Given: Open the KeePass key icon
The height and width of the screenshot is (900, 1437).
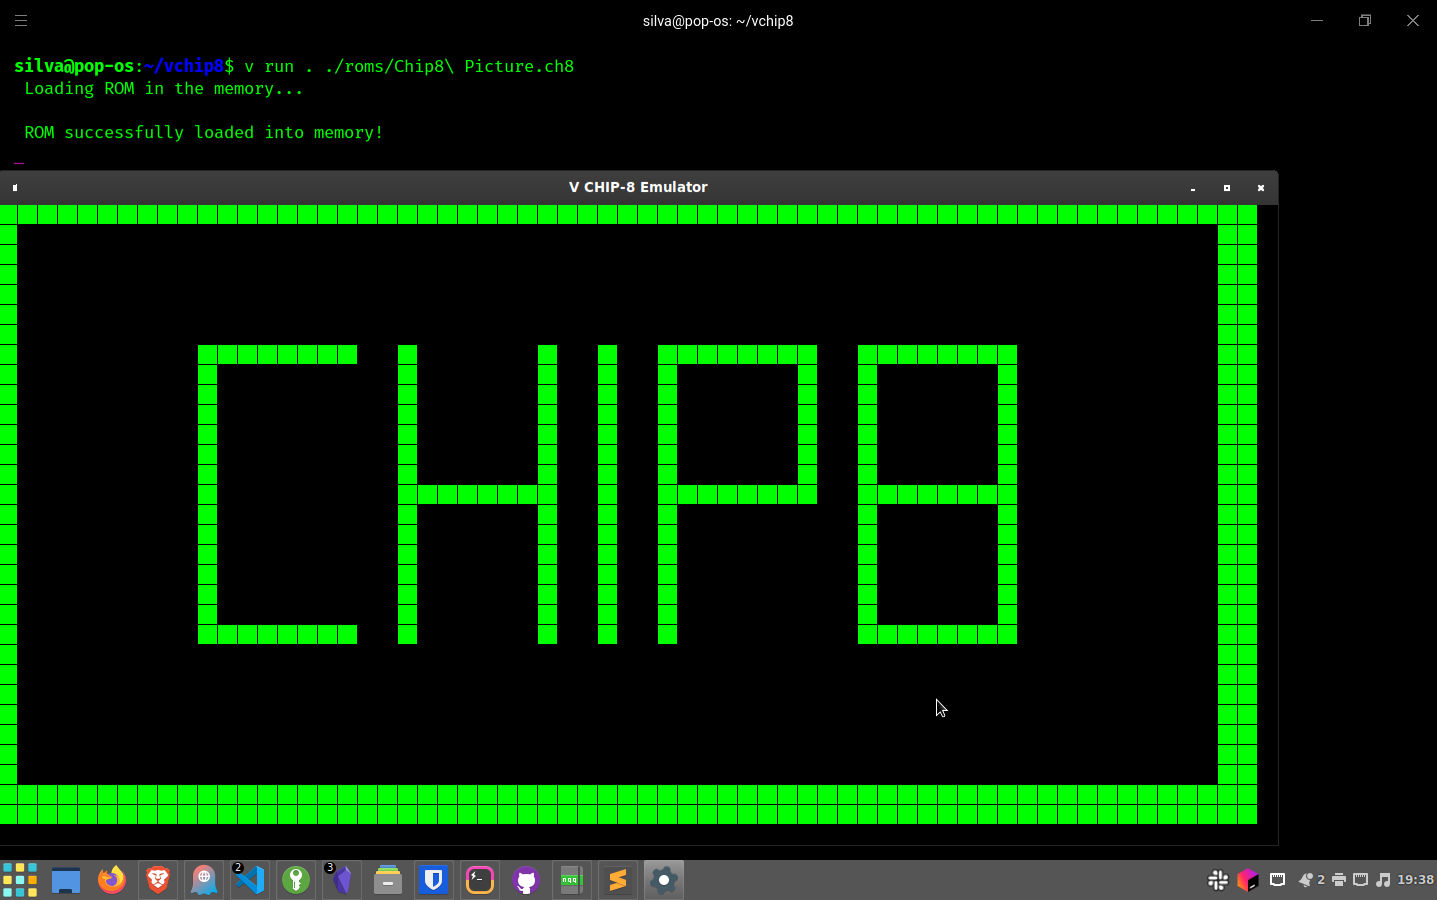Looking at the screenshot, I should [295, 880].
